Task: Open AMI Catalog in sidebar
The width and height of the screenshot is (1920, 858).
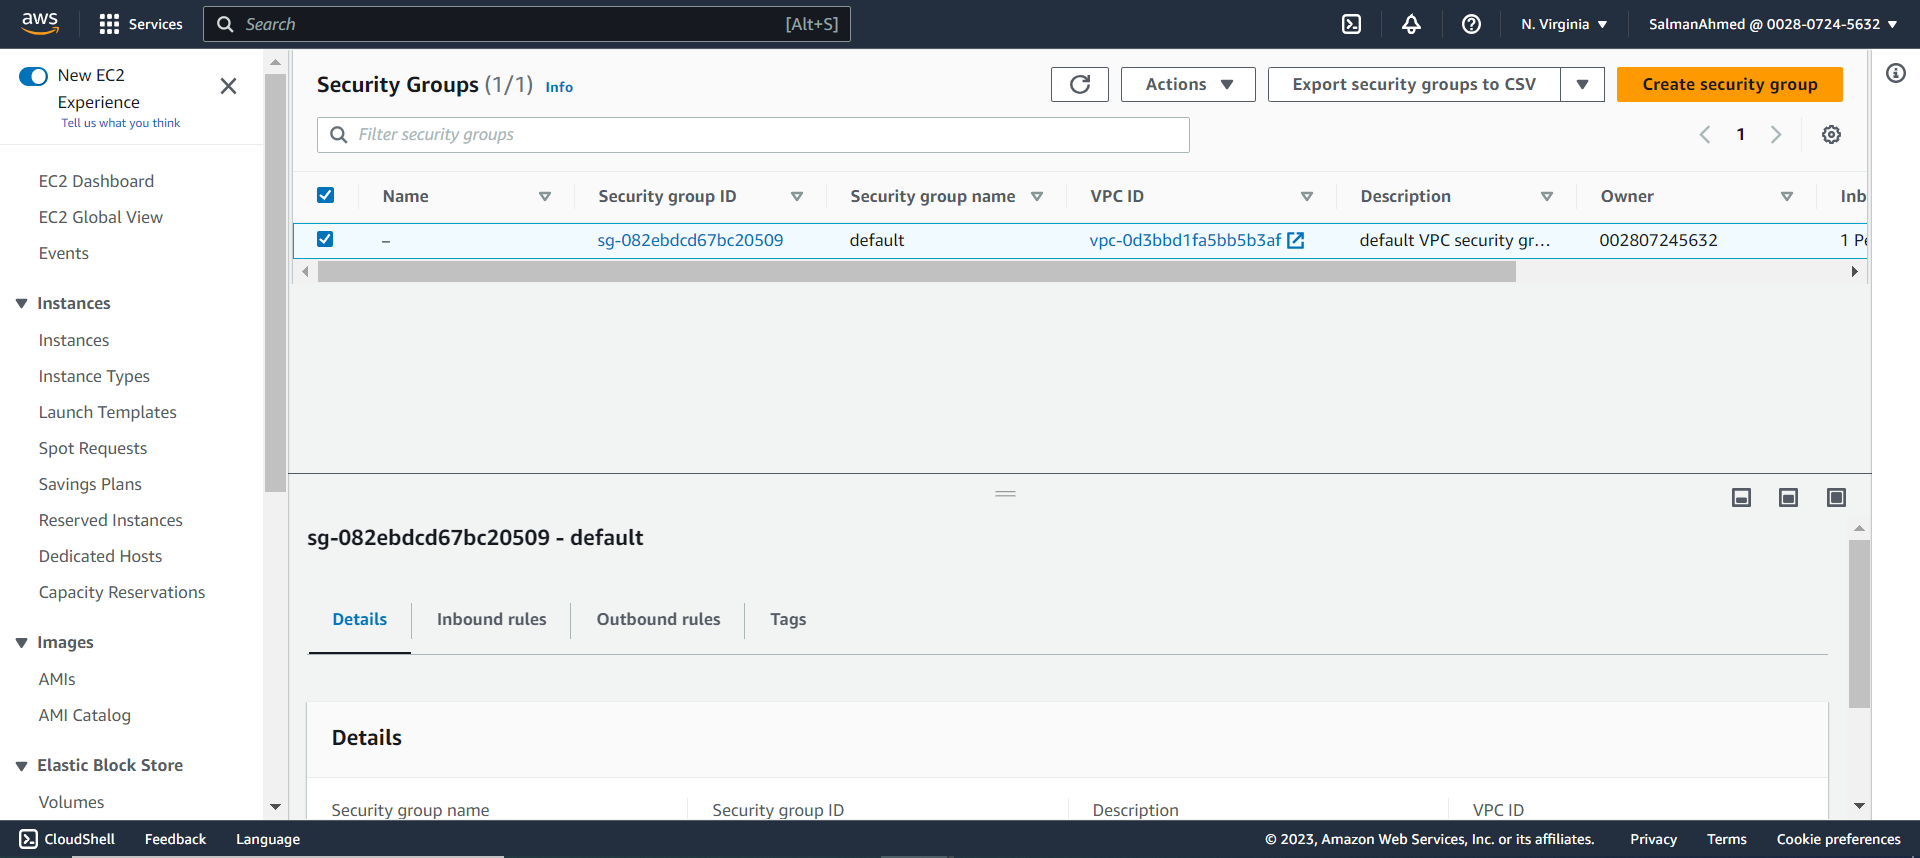Action: [84, 715]
